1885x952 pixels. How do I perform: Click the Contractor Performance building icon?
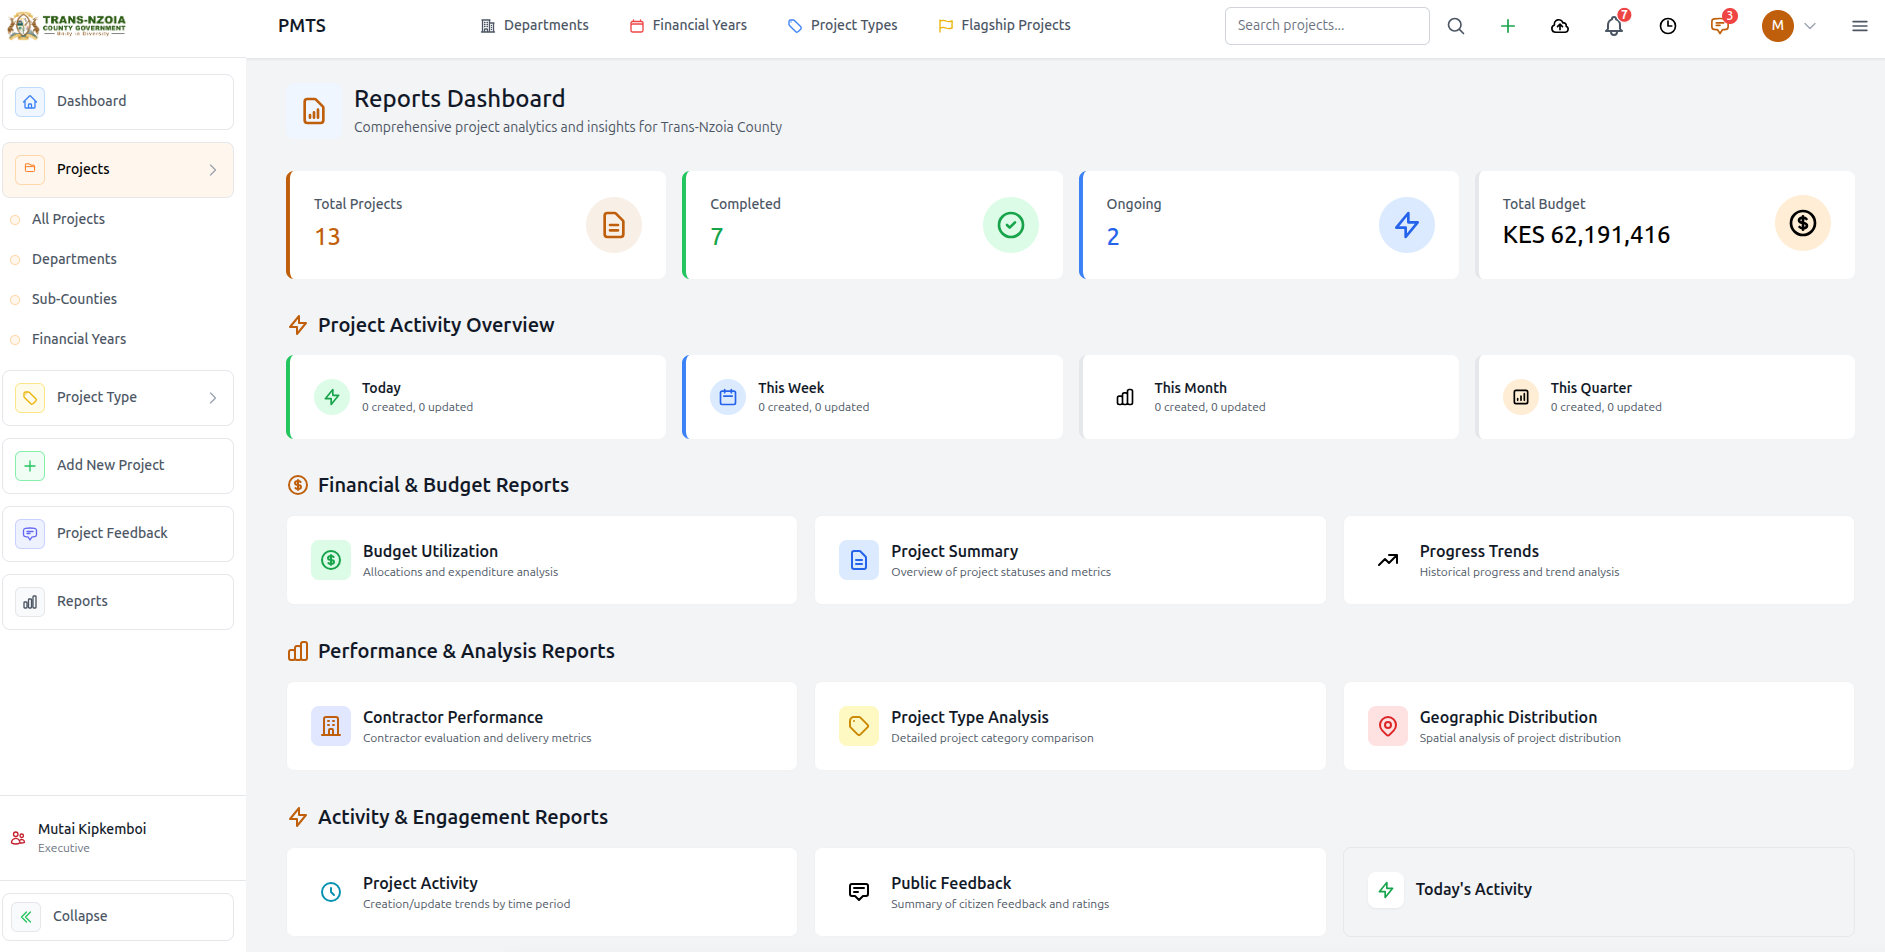click(x=331, y=726)
